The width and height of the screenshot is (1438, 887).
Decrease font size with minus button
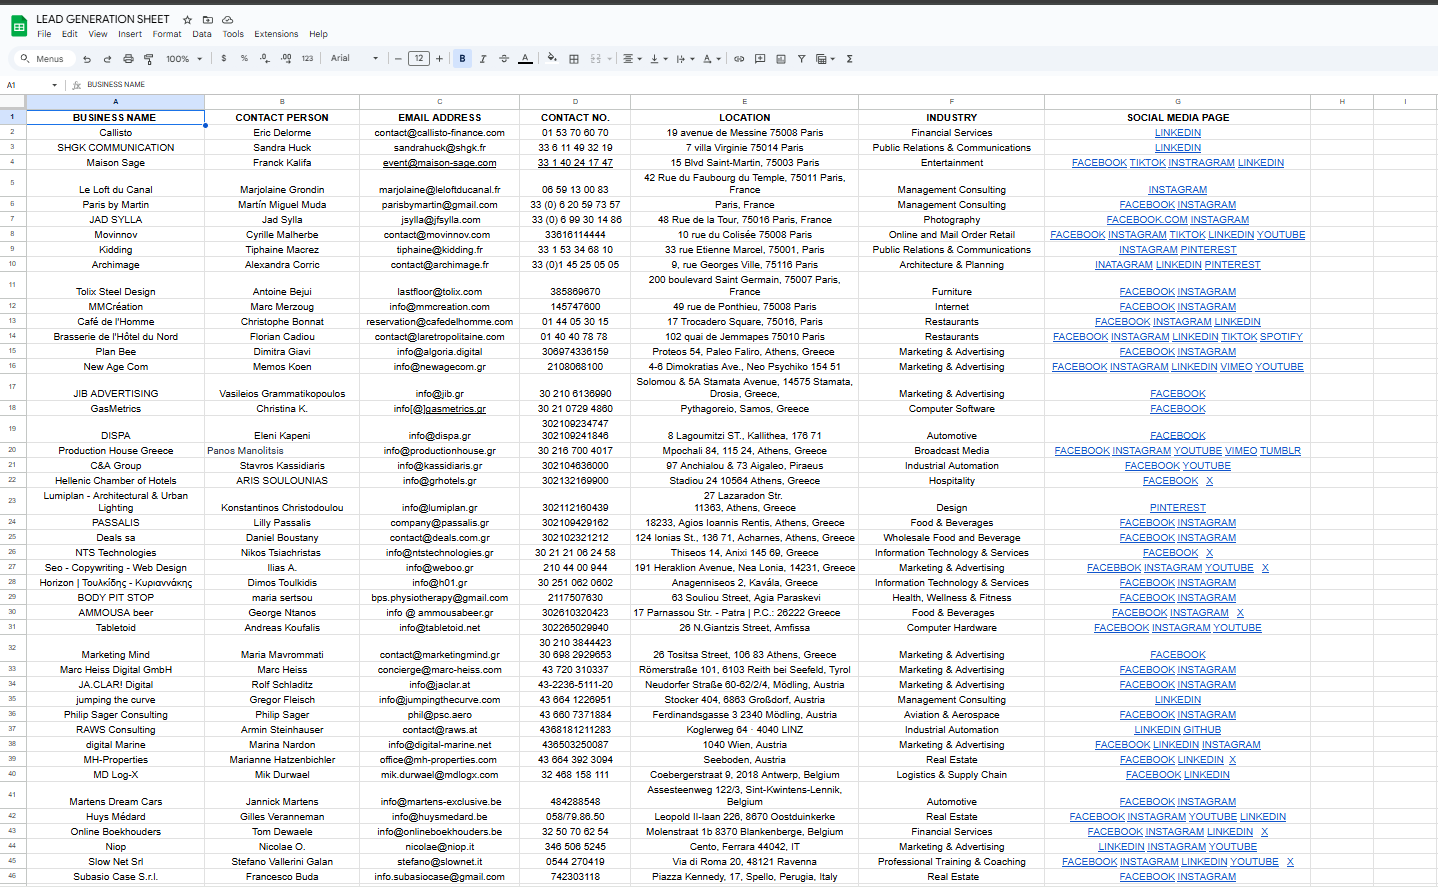398,59
